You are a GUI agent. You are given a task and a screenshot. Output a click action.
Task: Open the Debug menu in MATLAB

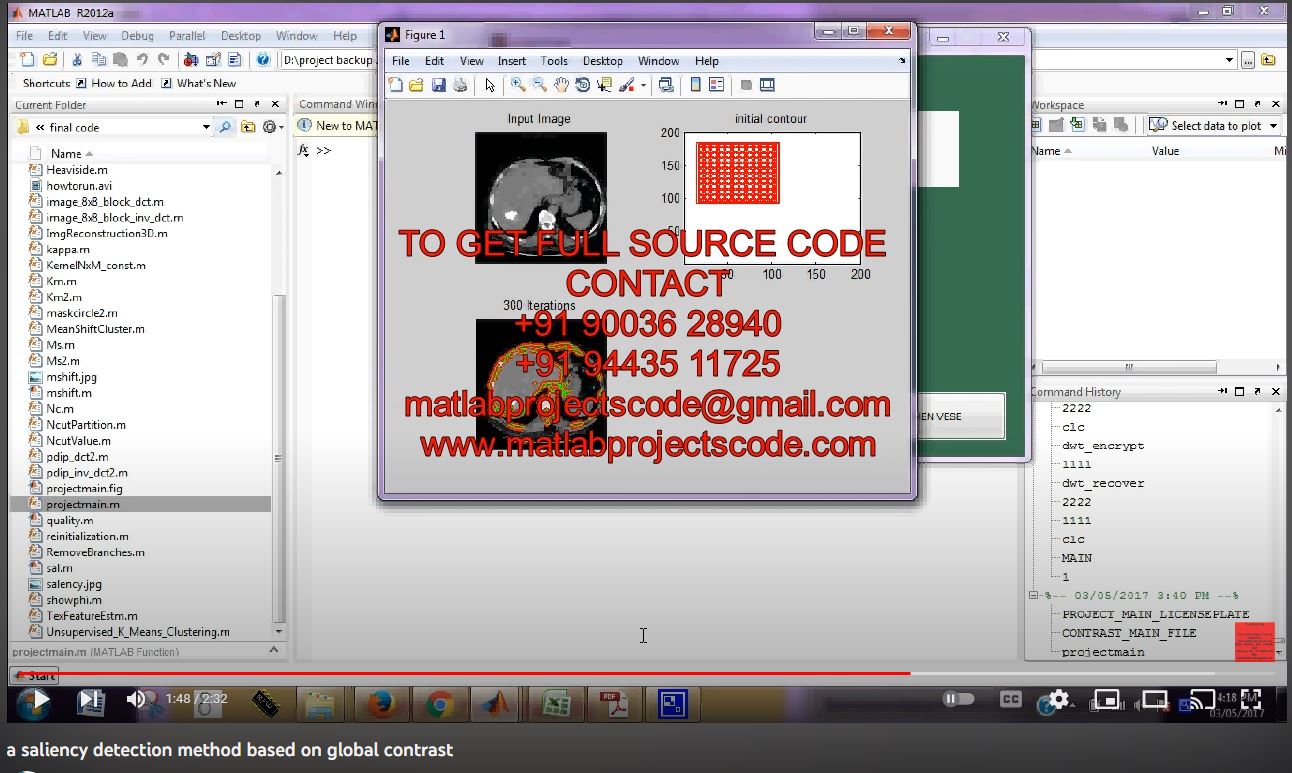[137, 36]
